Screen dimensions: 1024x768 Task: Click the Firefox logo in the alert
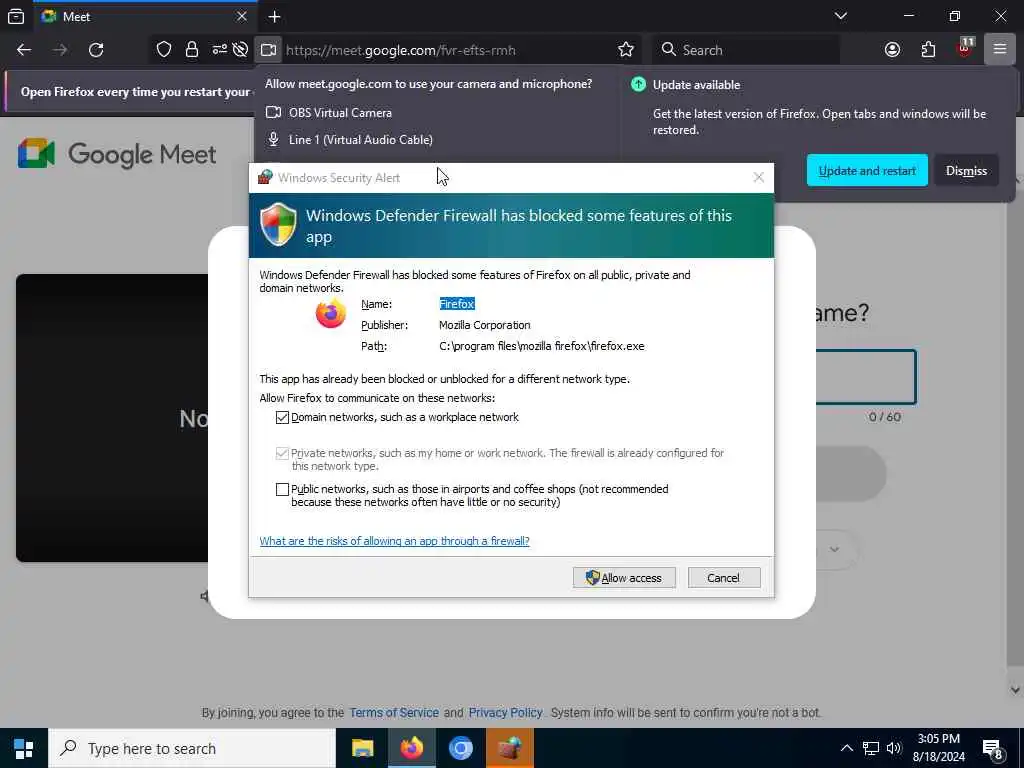330,313
